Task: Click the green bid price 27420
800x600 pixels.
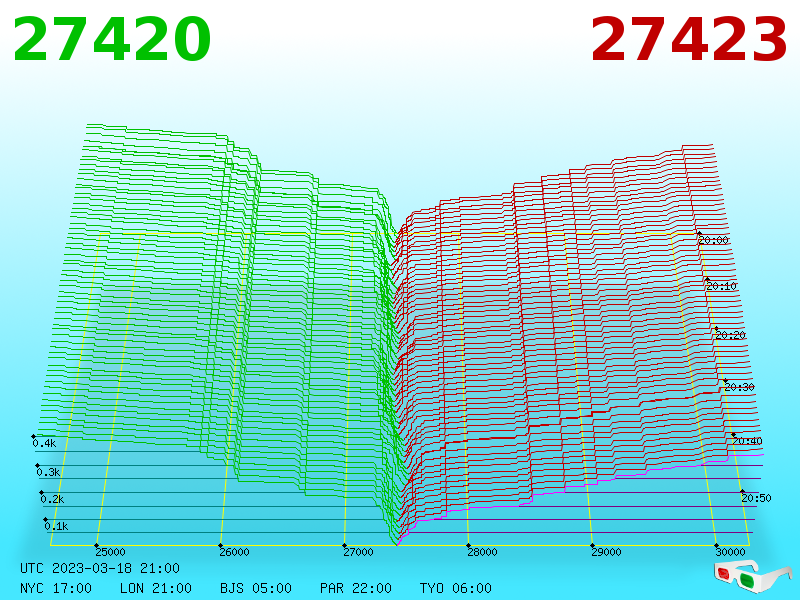Action: (112, 39)
